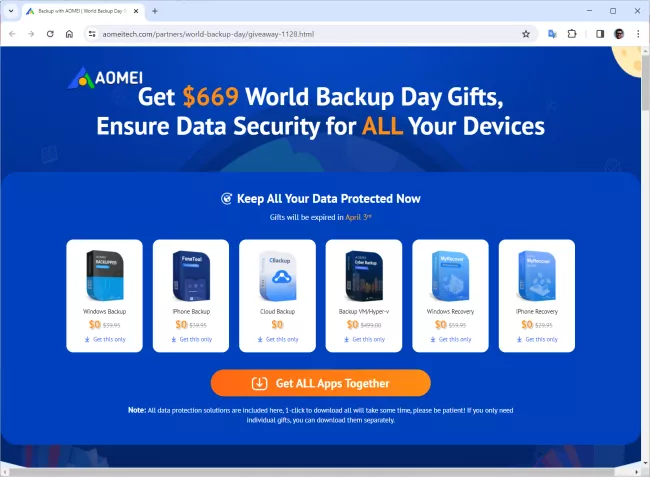Viewport: 650px width, 477px height.
Task: Bookmark this page with star icon
Action: (526, 34)
